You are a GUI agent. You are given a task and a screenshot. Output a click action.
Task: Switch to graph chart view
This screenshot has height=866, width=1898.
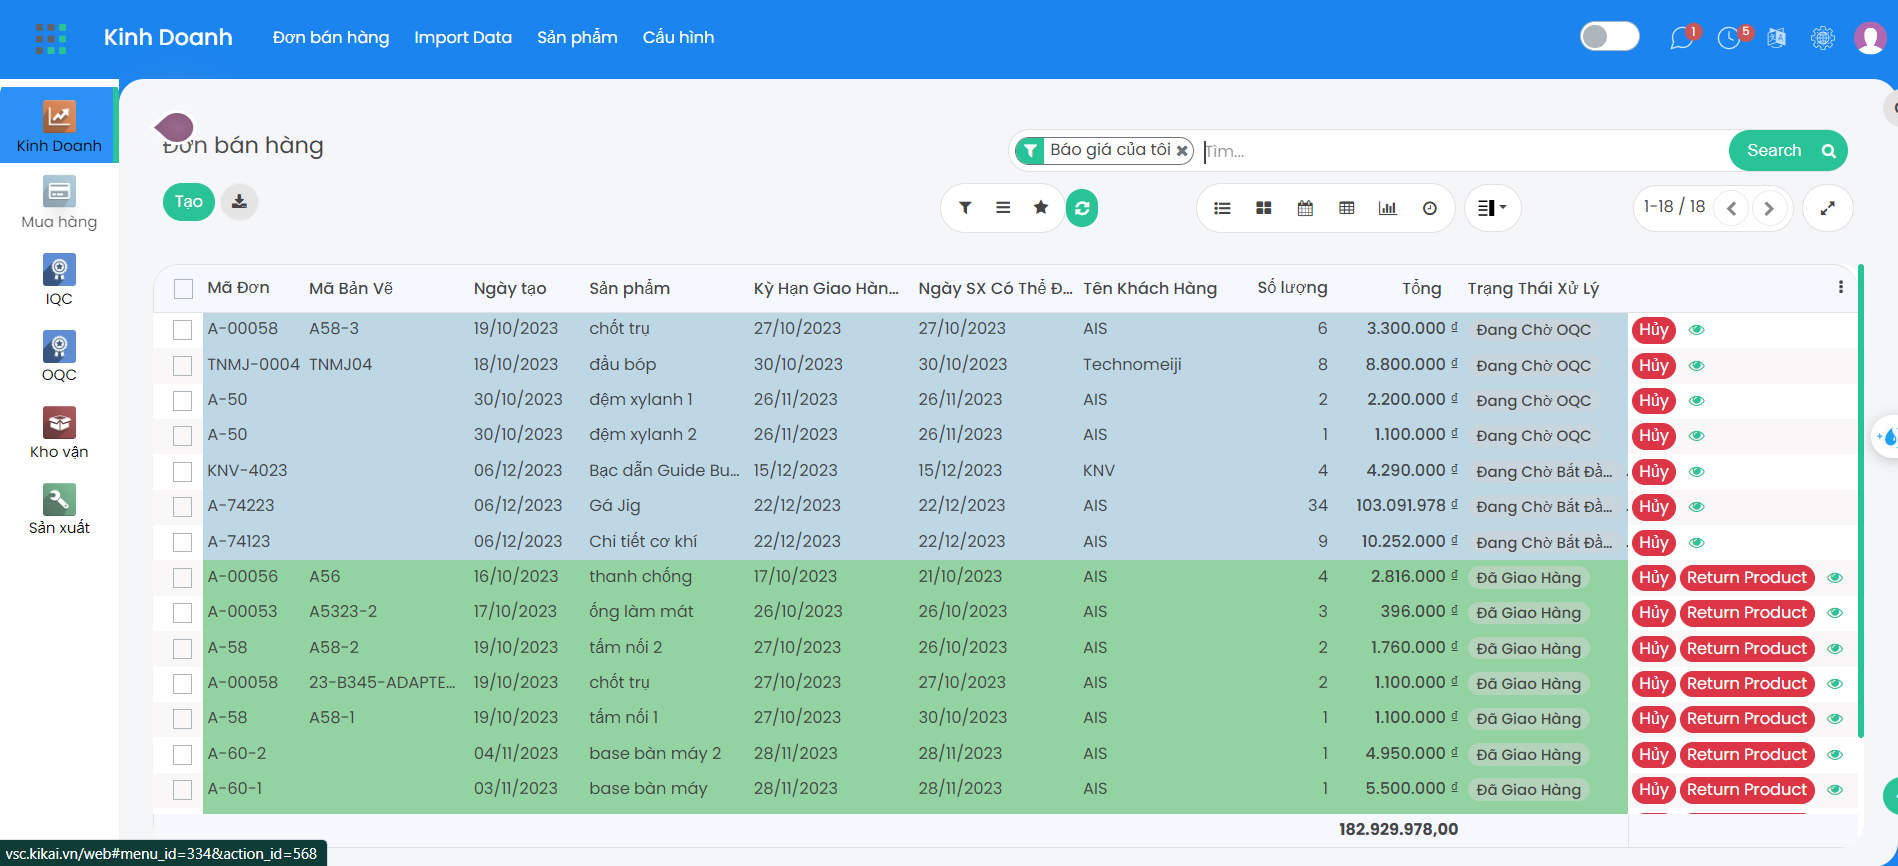click(x=1388, y=208)
